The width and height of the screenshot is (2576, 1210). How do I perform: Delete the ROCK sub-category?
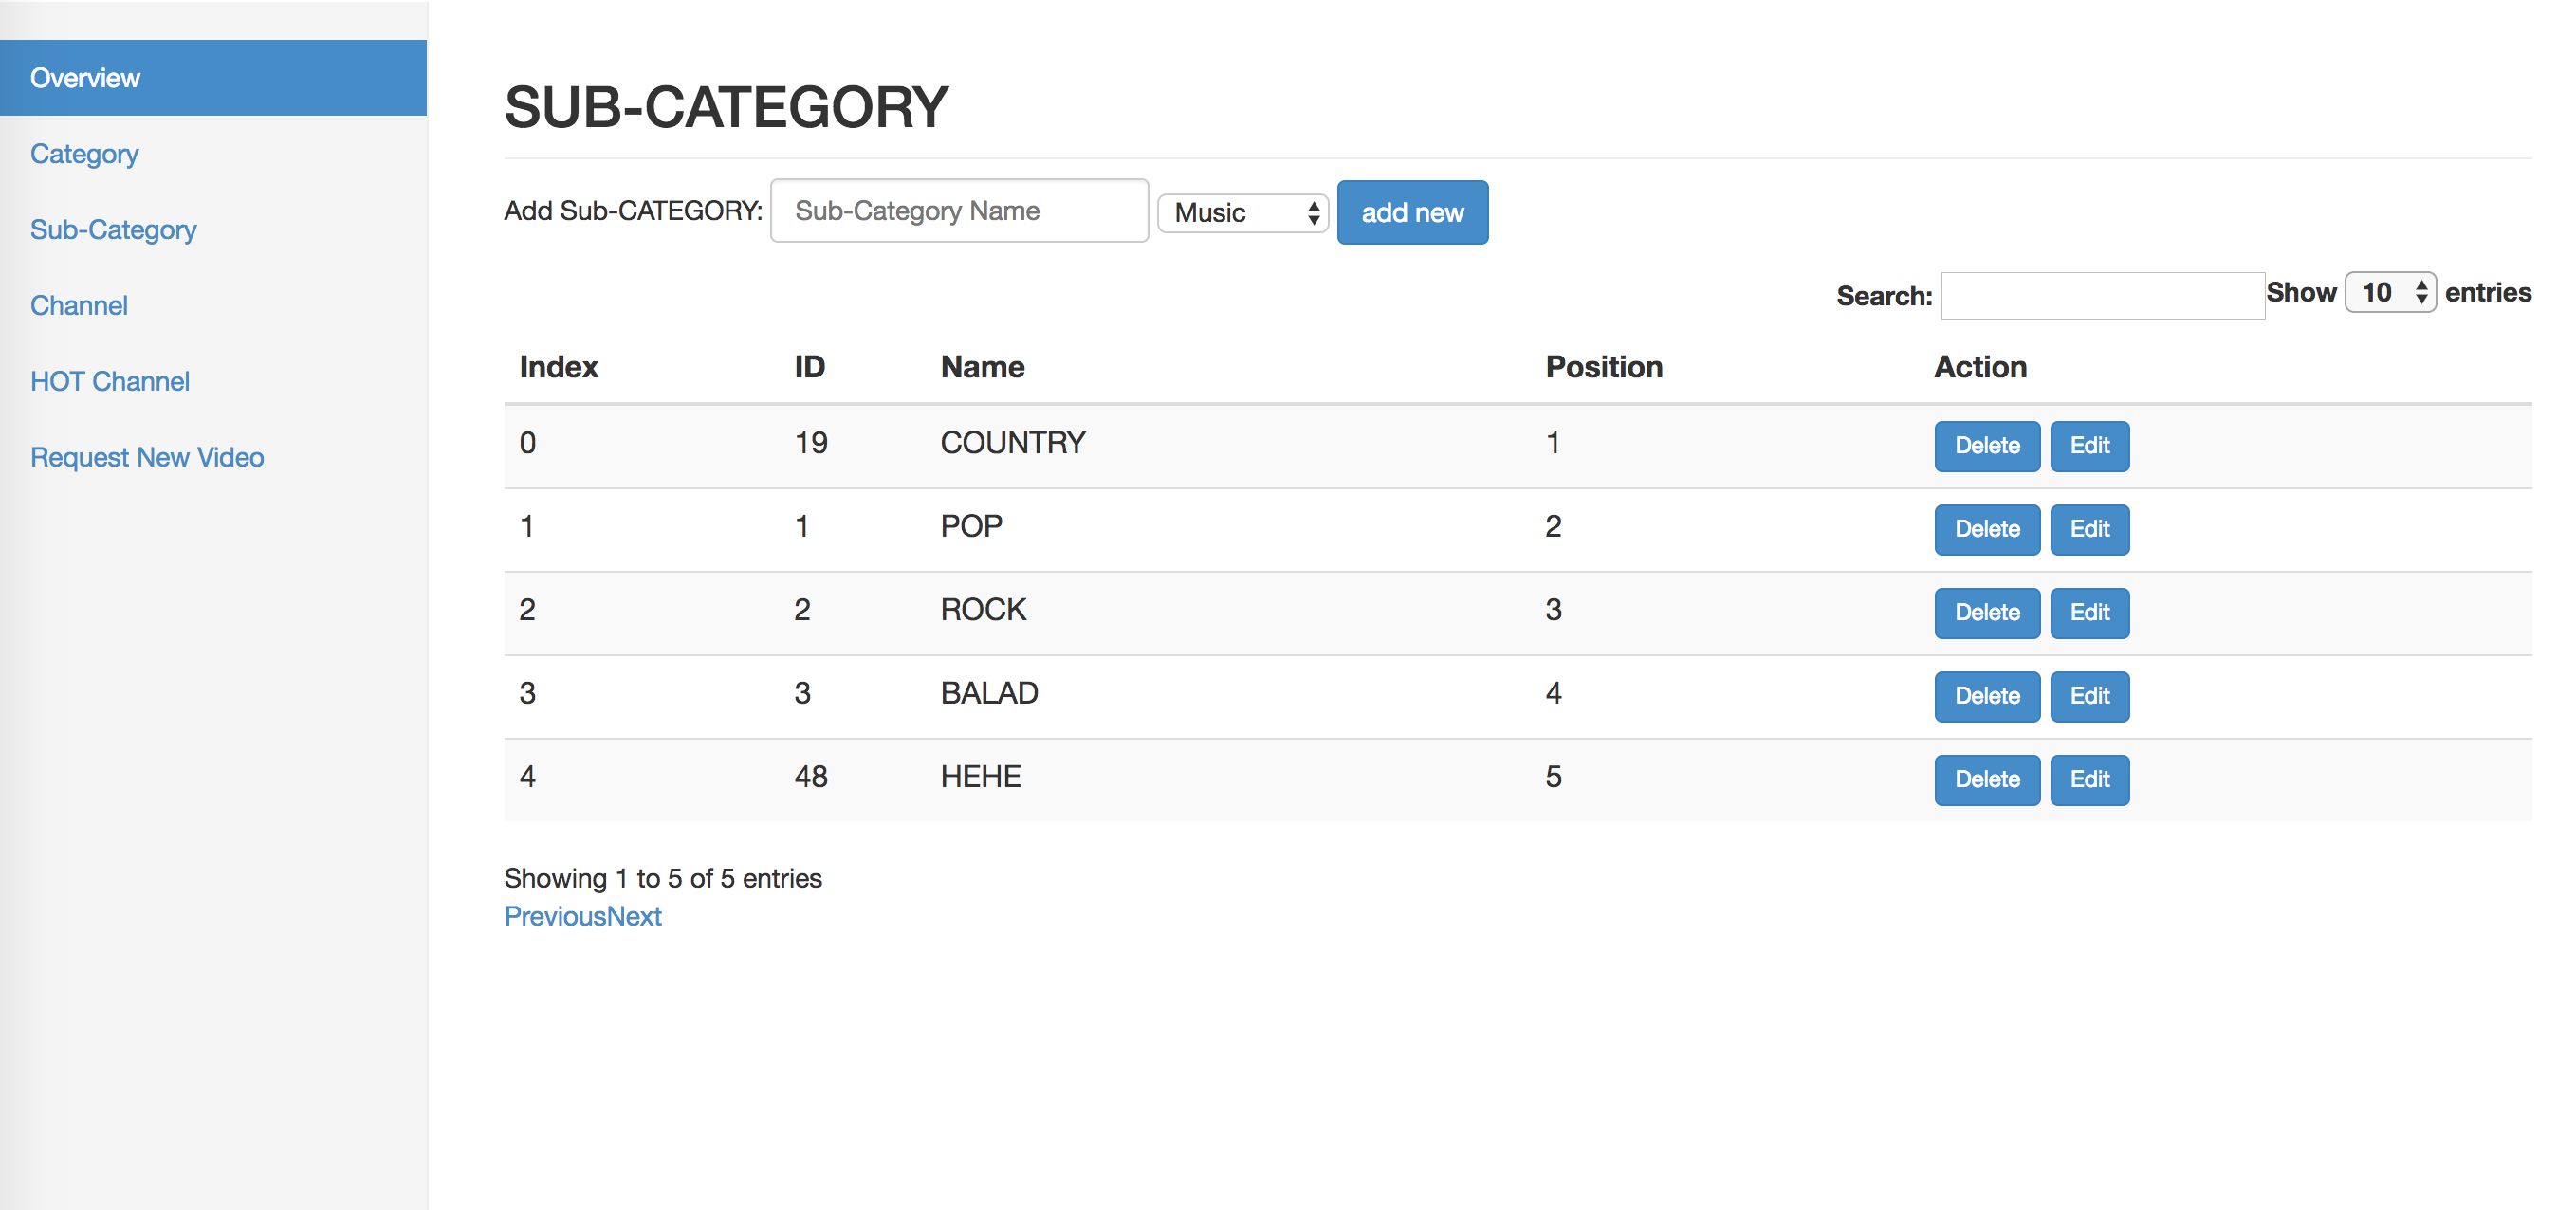(1986, 613)
